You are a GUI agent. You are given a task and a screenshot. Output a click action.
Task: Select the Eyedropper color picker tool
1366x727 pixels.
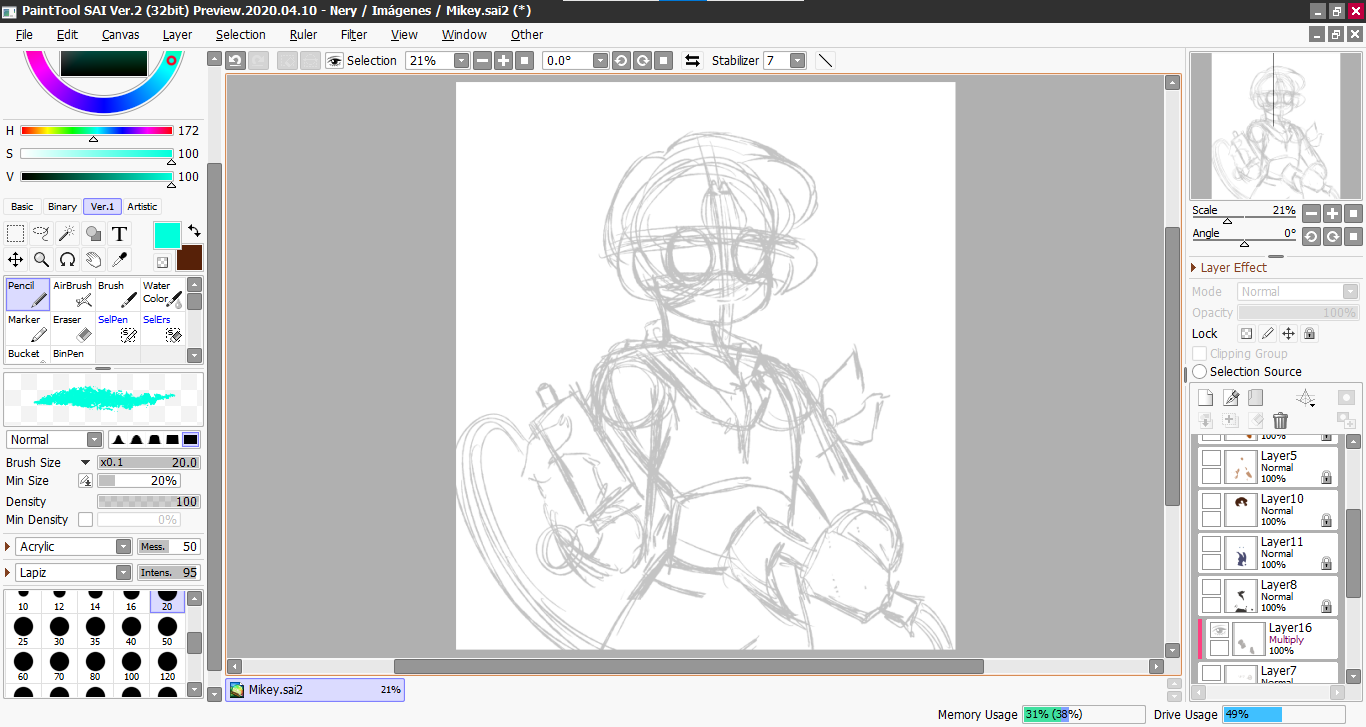[119, 260]
